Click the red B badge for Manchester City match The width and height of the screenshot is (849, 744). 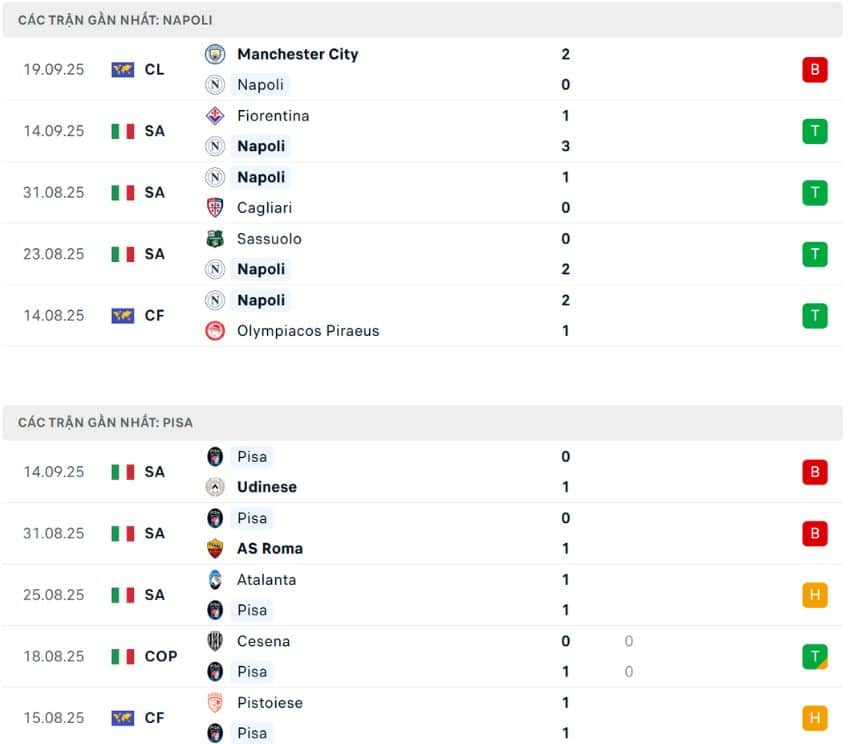[x=814, y=70]
